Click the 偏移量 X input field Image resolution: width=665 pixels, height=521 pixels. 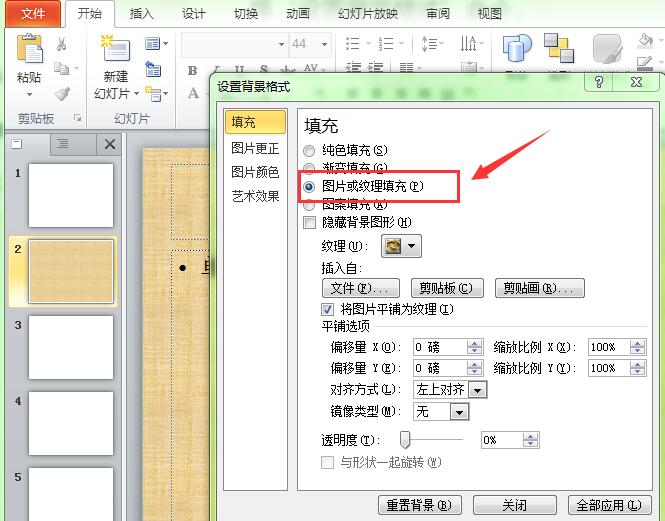pos(440,347)
